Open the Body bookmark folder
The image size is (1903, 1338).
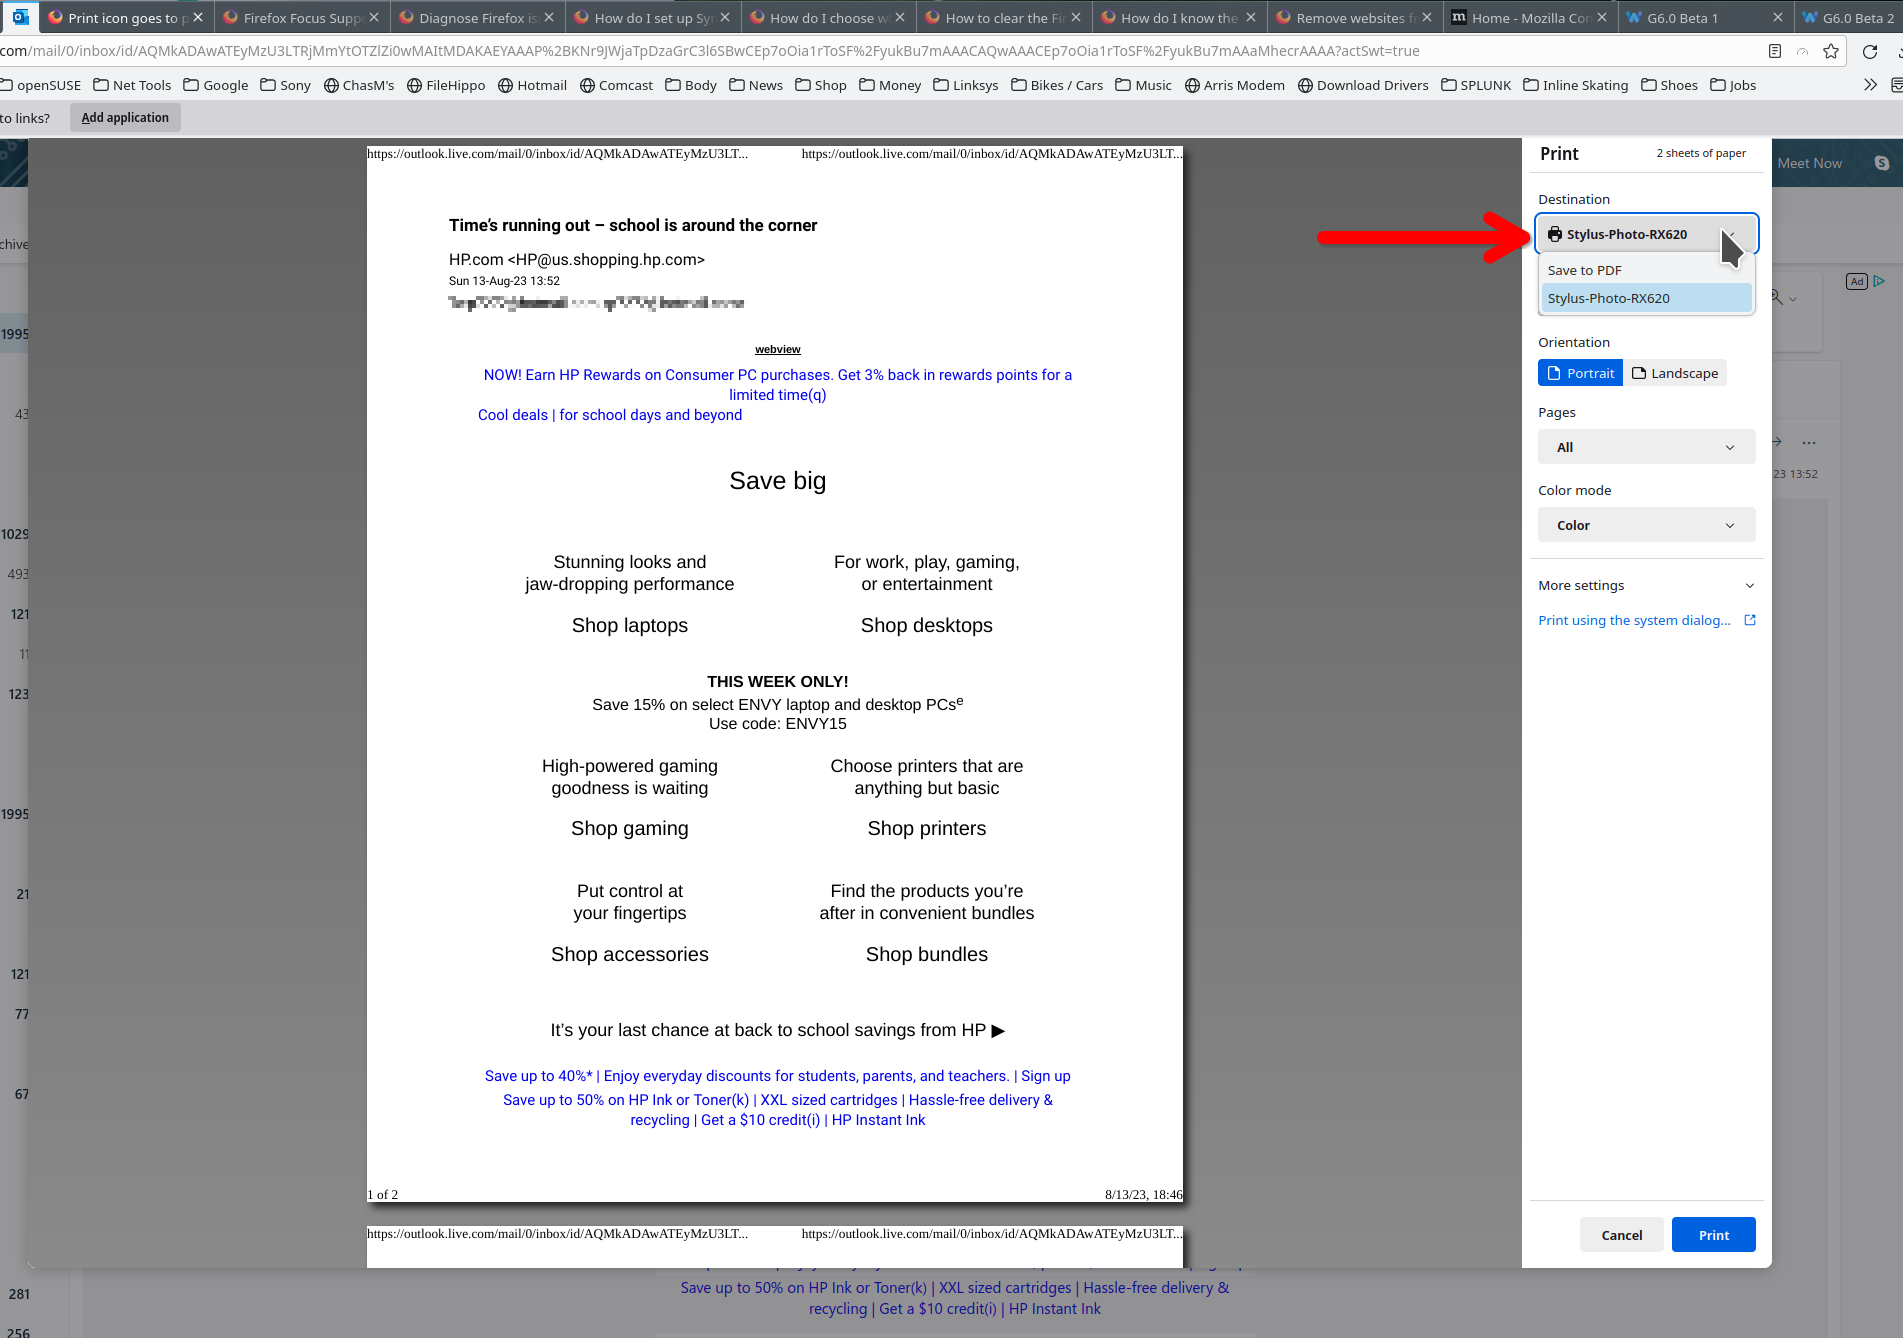click(x=691, y=85)
